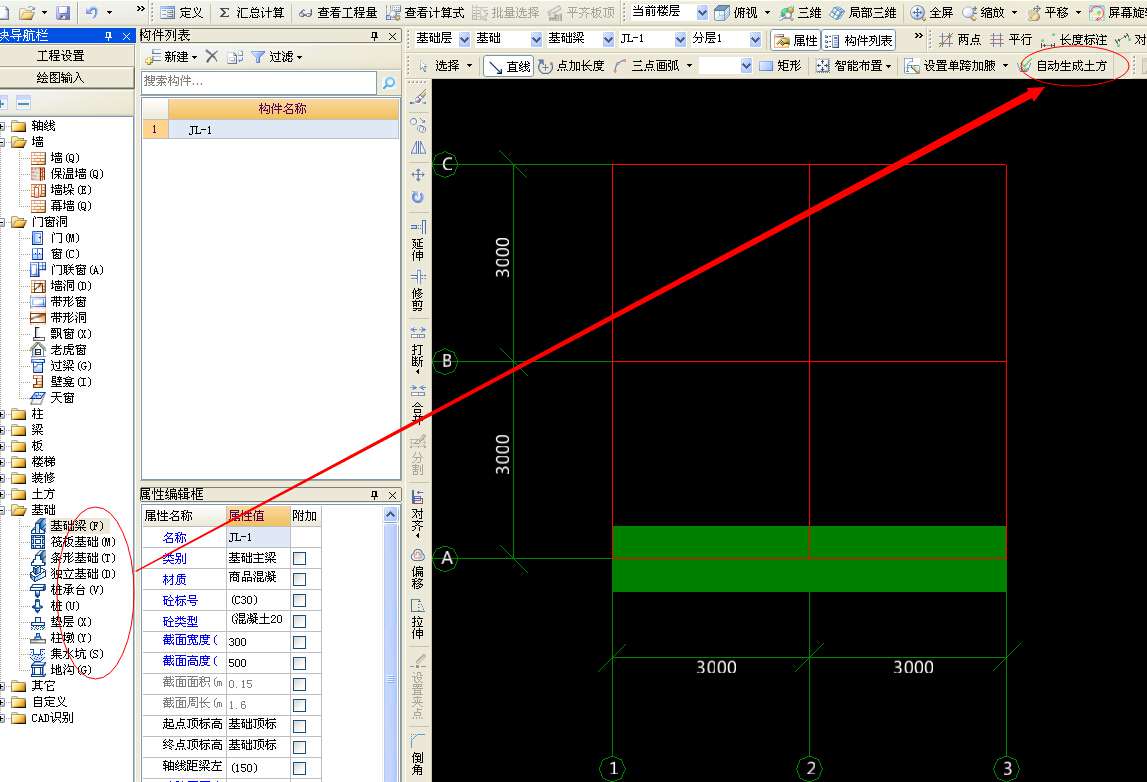The width and height of the screenshot is (1147, 782).
Task: Click the search magnifier in 构件列表
Action: 388,83
